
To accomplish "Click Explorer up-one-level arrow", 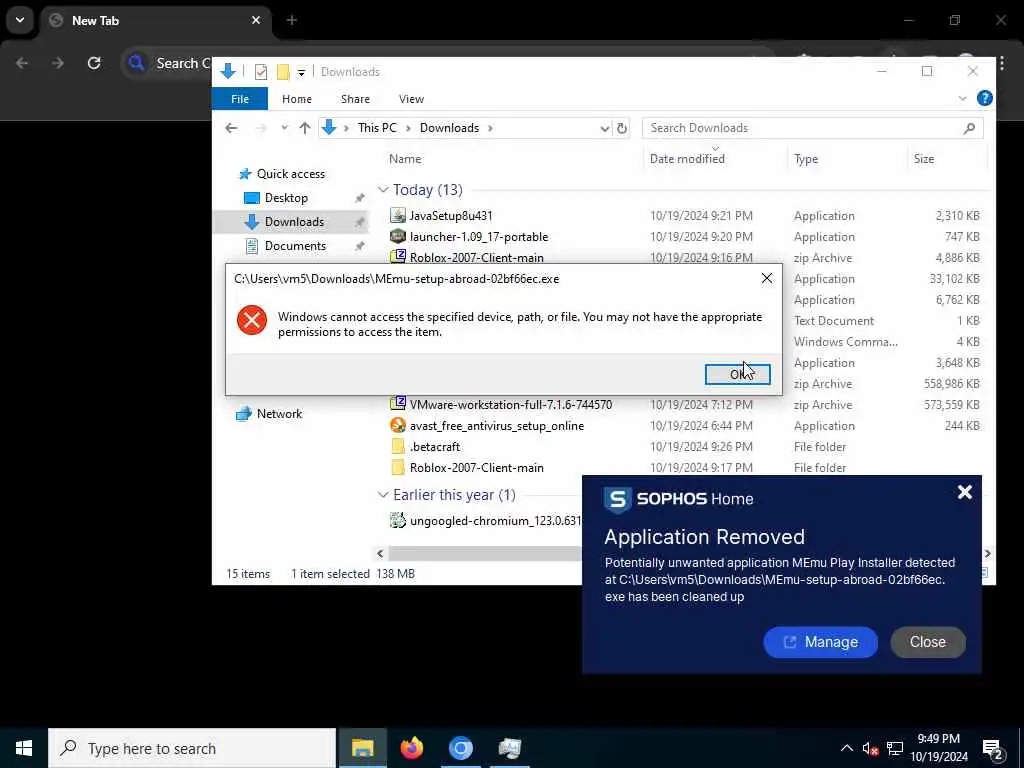I will (304, 128).
